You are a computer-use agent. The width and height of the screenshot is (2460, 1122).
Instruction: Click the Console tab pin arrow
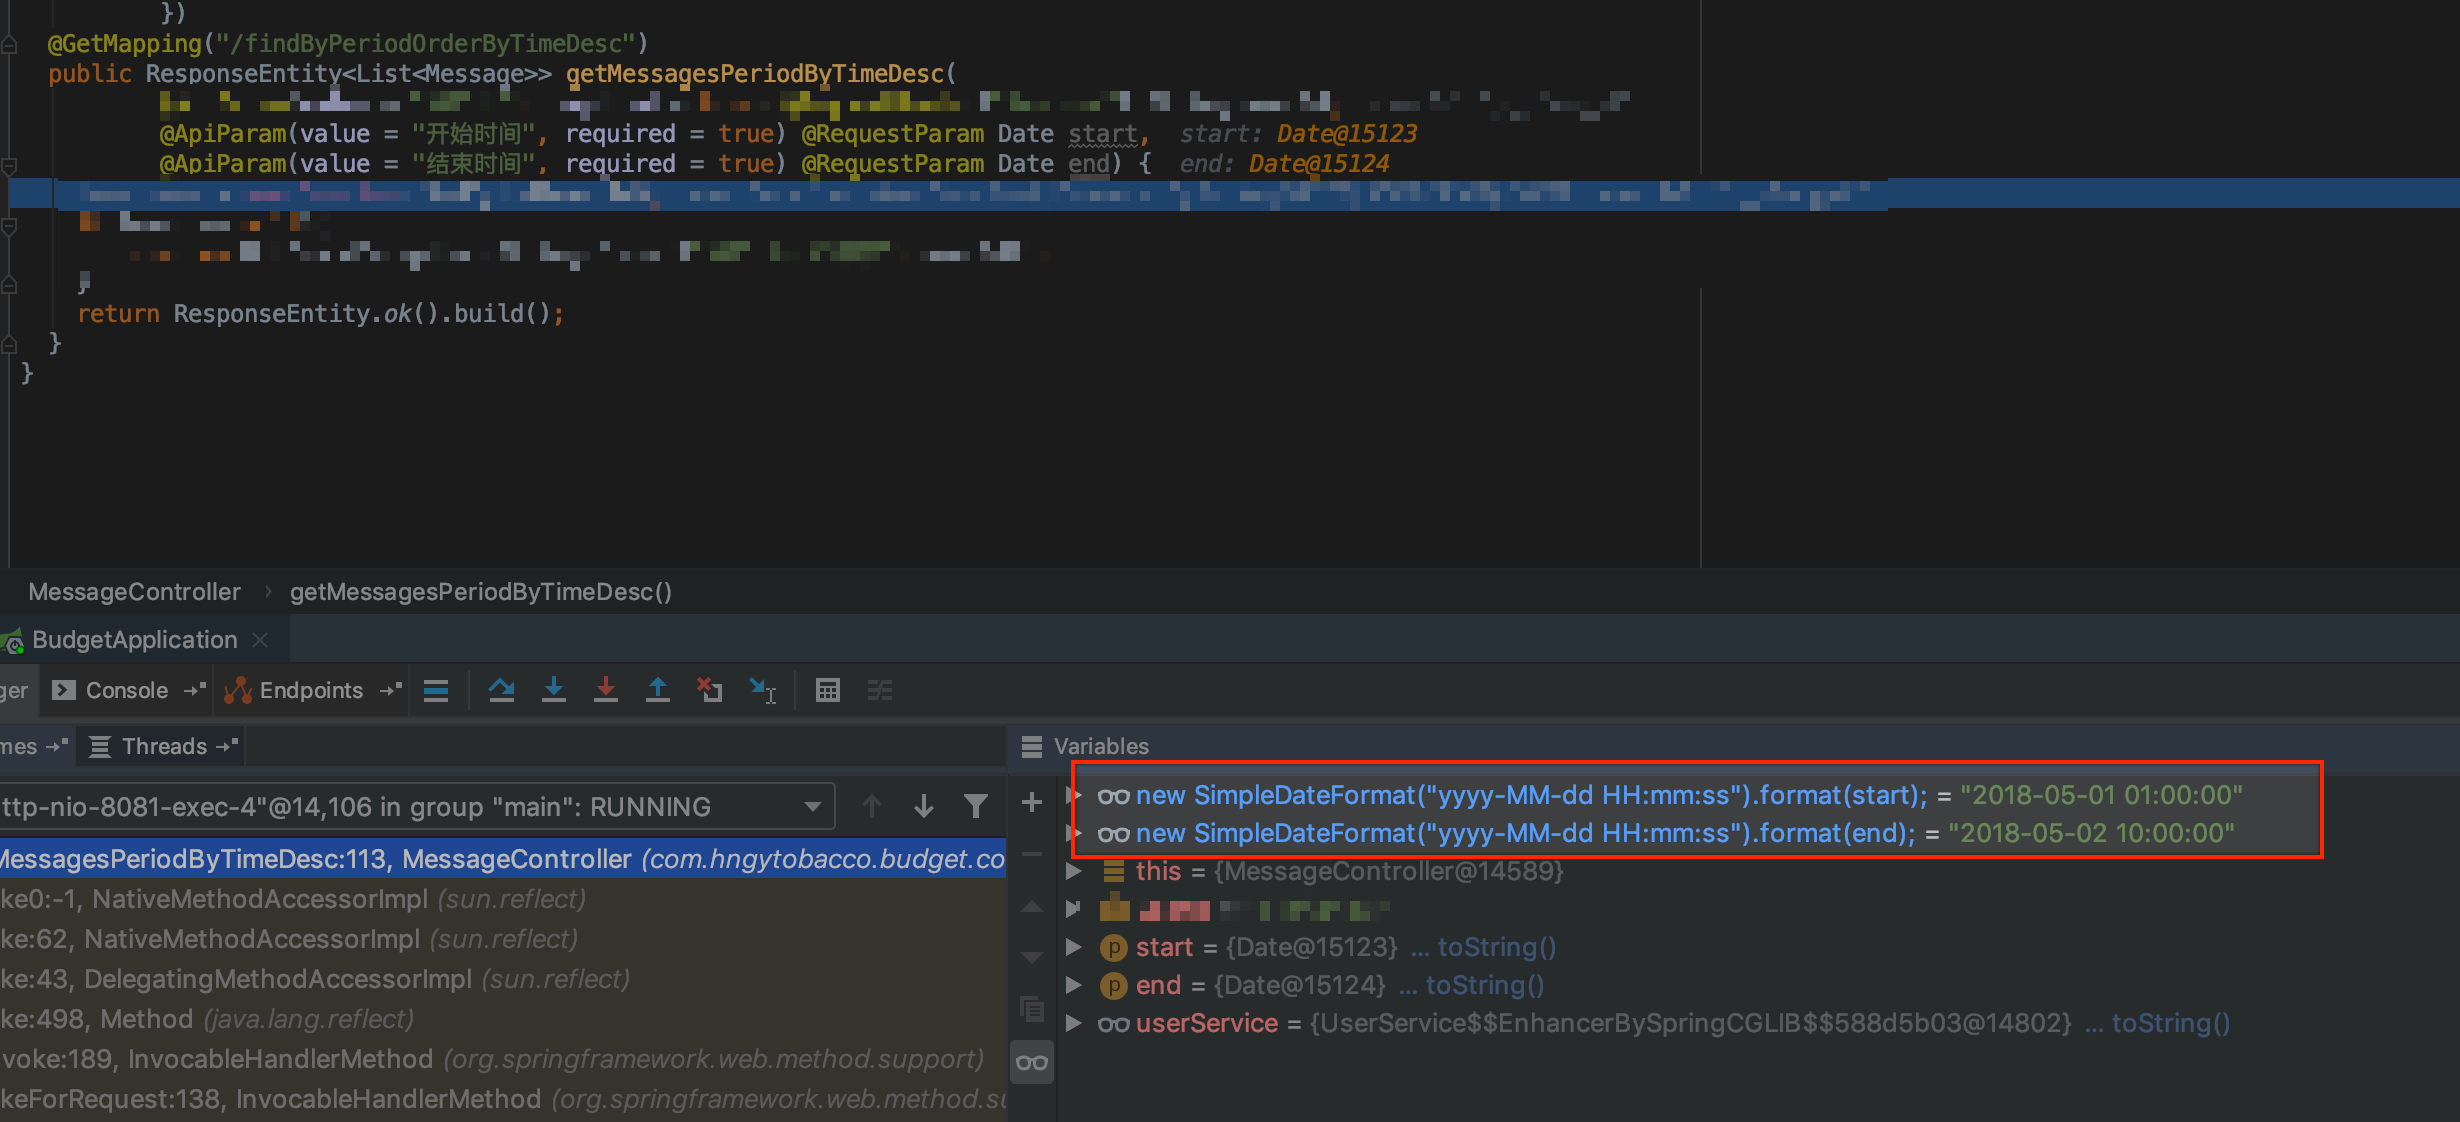[x=195, y=690]
